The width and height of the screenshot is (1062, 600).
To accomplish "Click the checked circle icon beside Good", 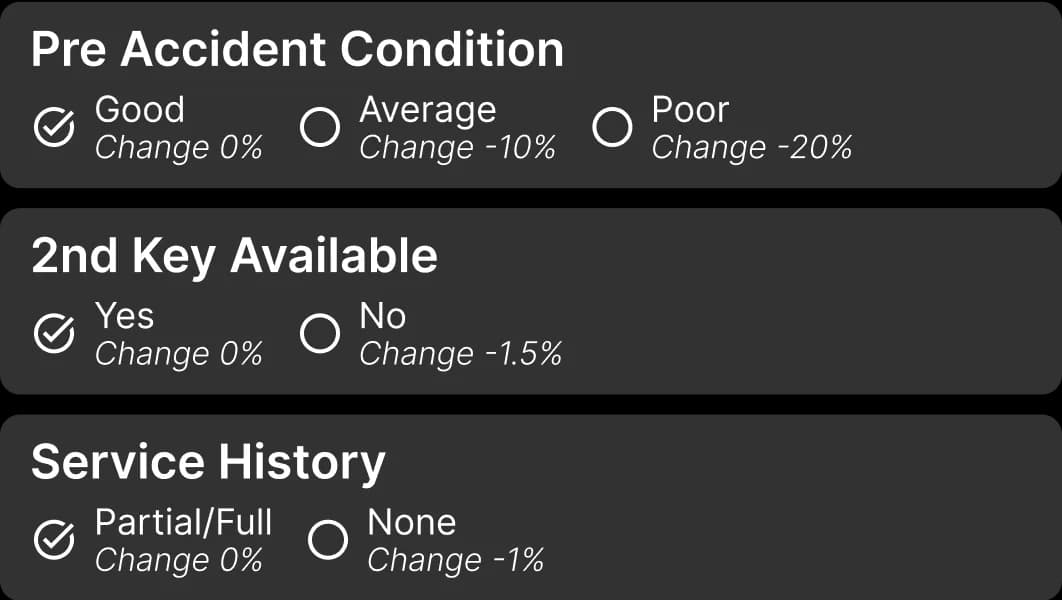I will (54, 128).
